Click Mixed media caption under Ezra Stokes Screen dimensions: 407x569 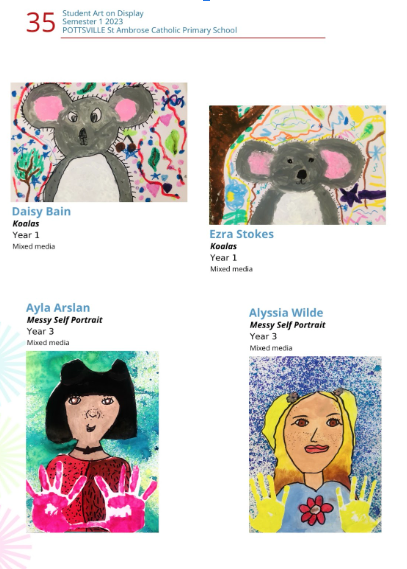coord(231,269)
